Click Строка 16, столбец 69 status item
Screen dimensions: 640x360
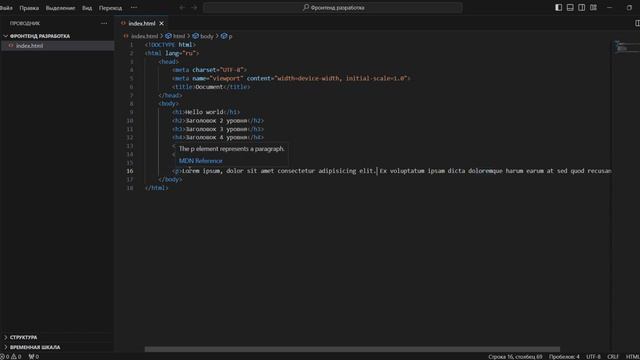515,357
